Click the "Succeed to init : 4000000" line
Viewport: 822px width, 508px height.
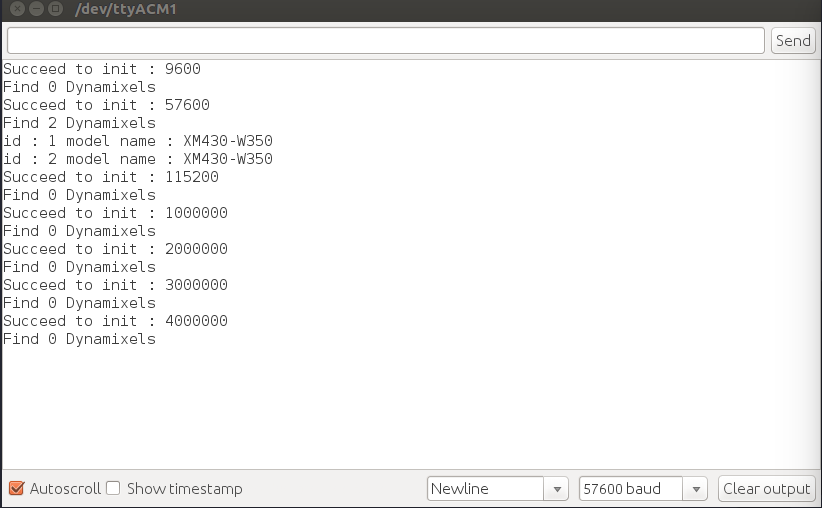pyautogui.click(x=115, y=321)
